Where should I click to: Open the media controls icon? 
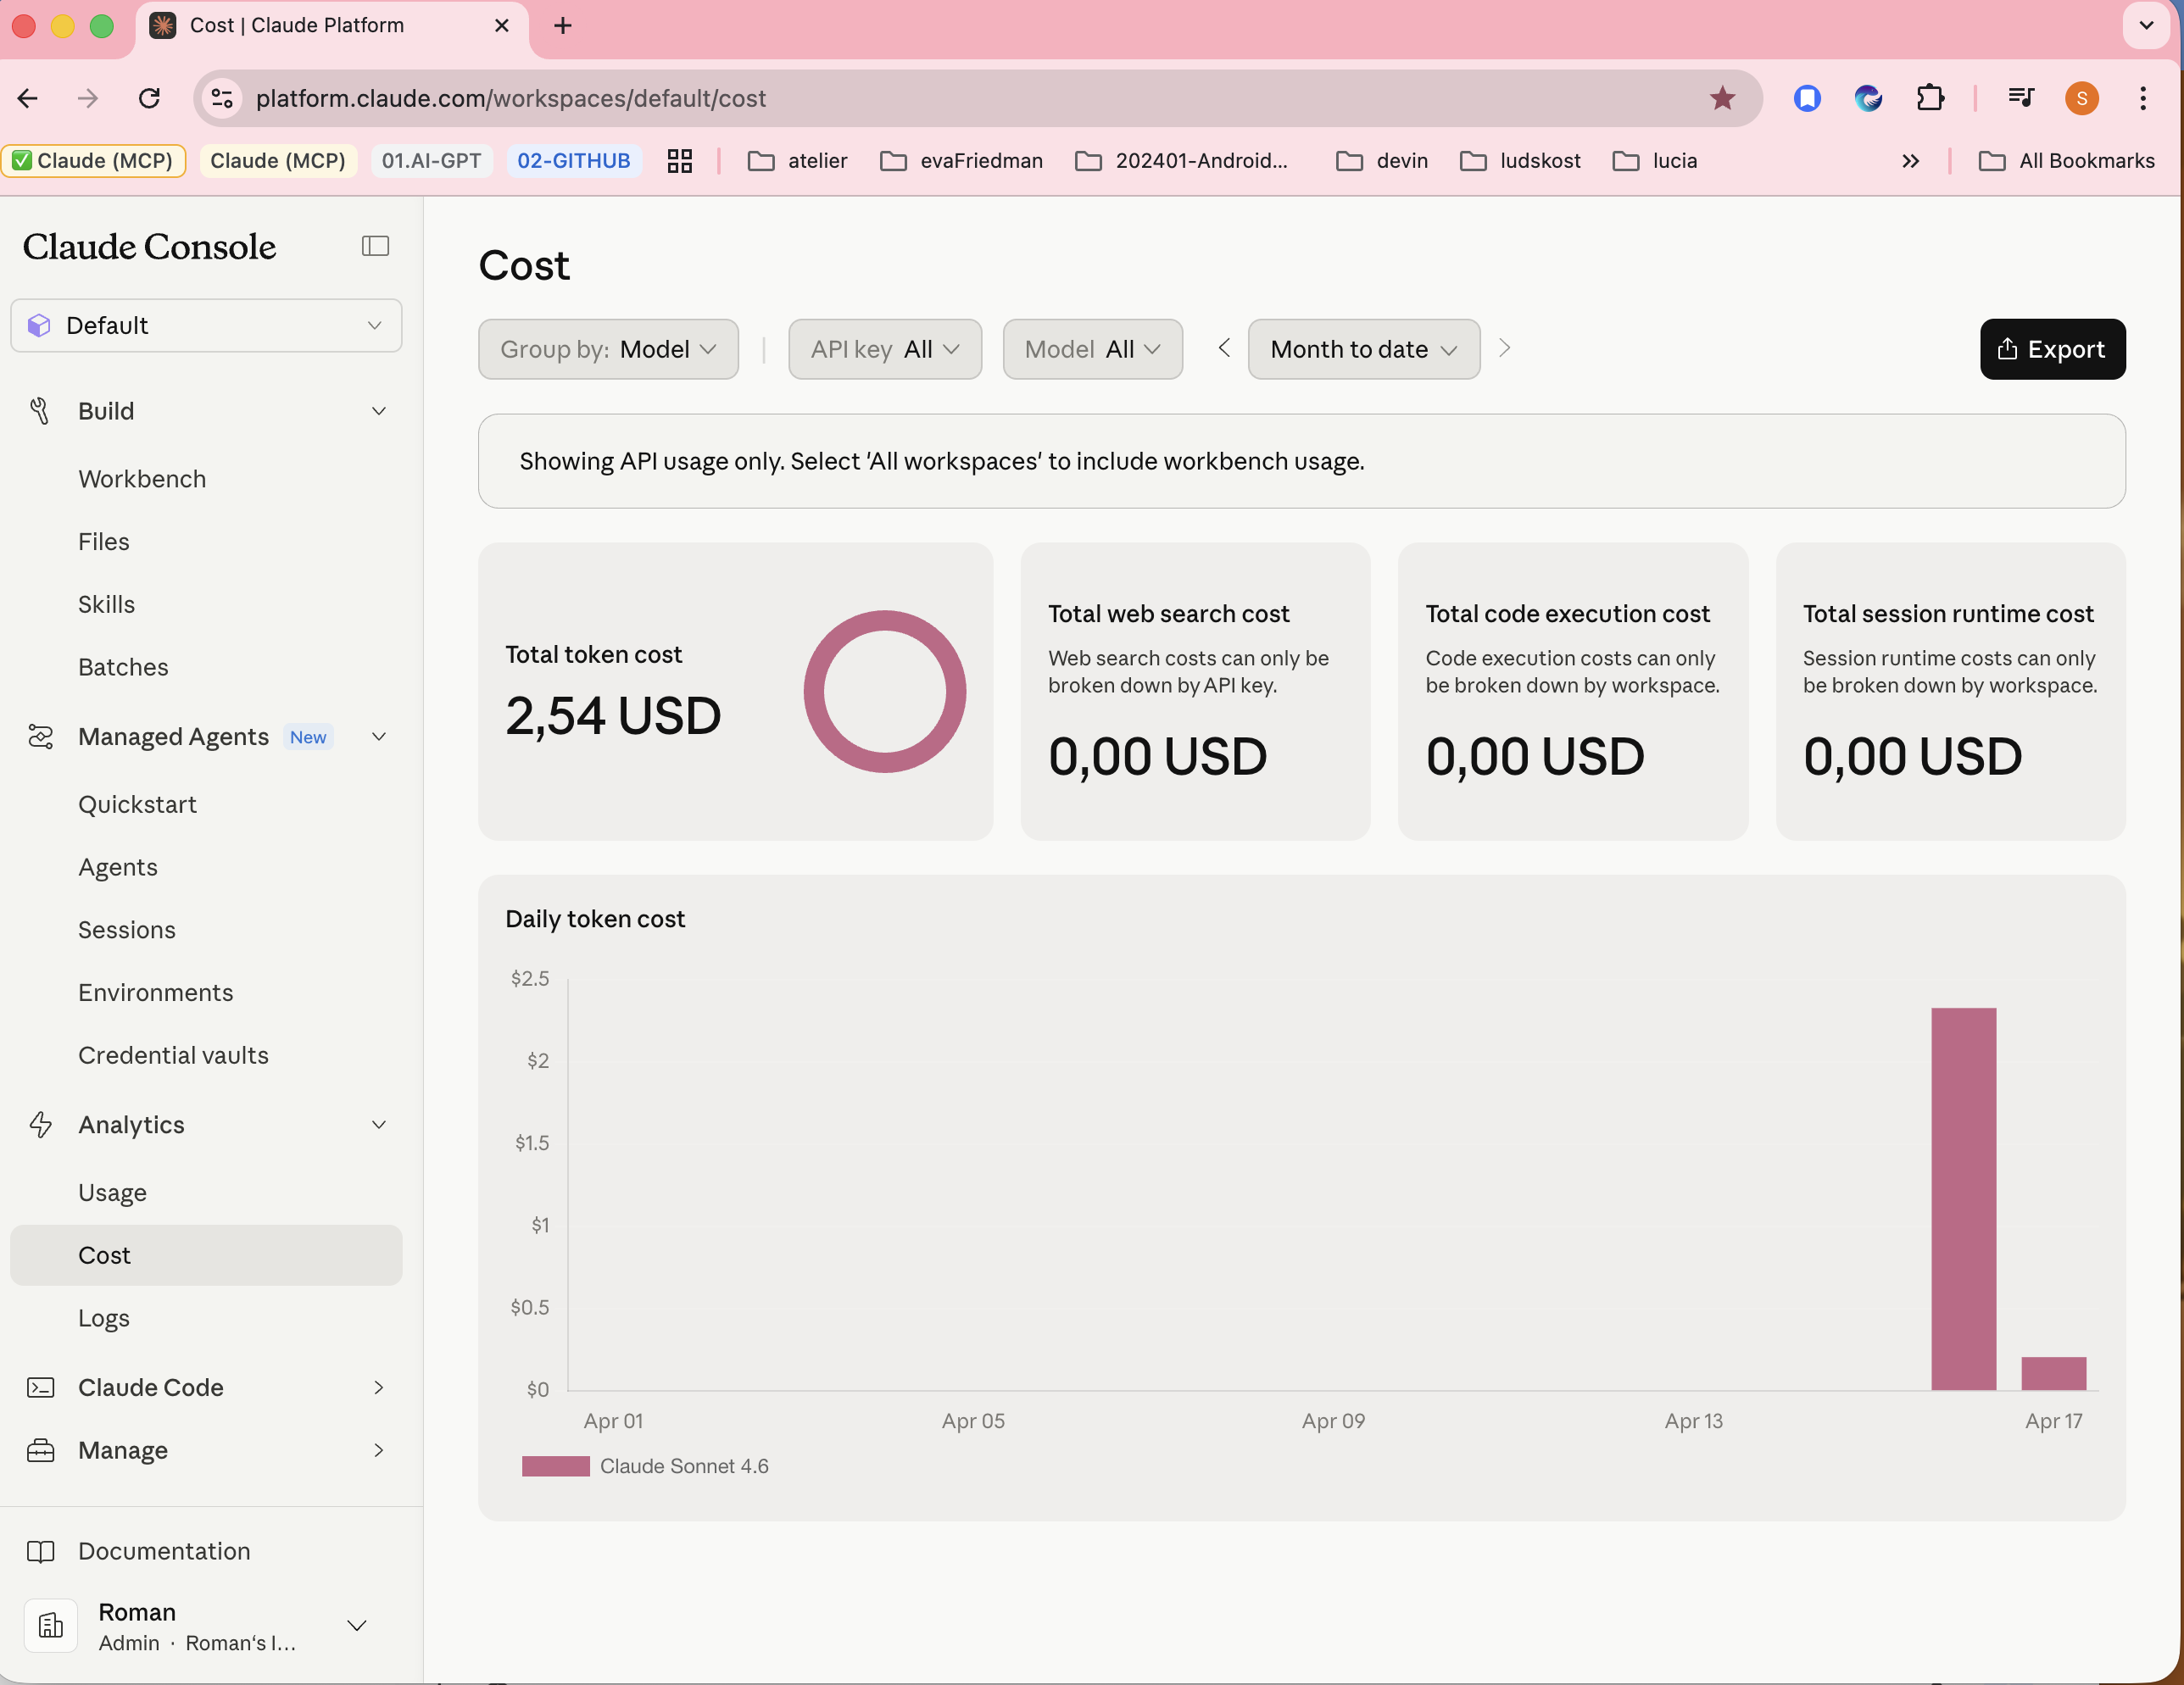pyautogui.click(x=2021, y=98)
